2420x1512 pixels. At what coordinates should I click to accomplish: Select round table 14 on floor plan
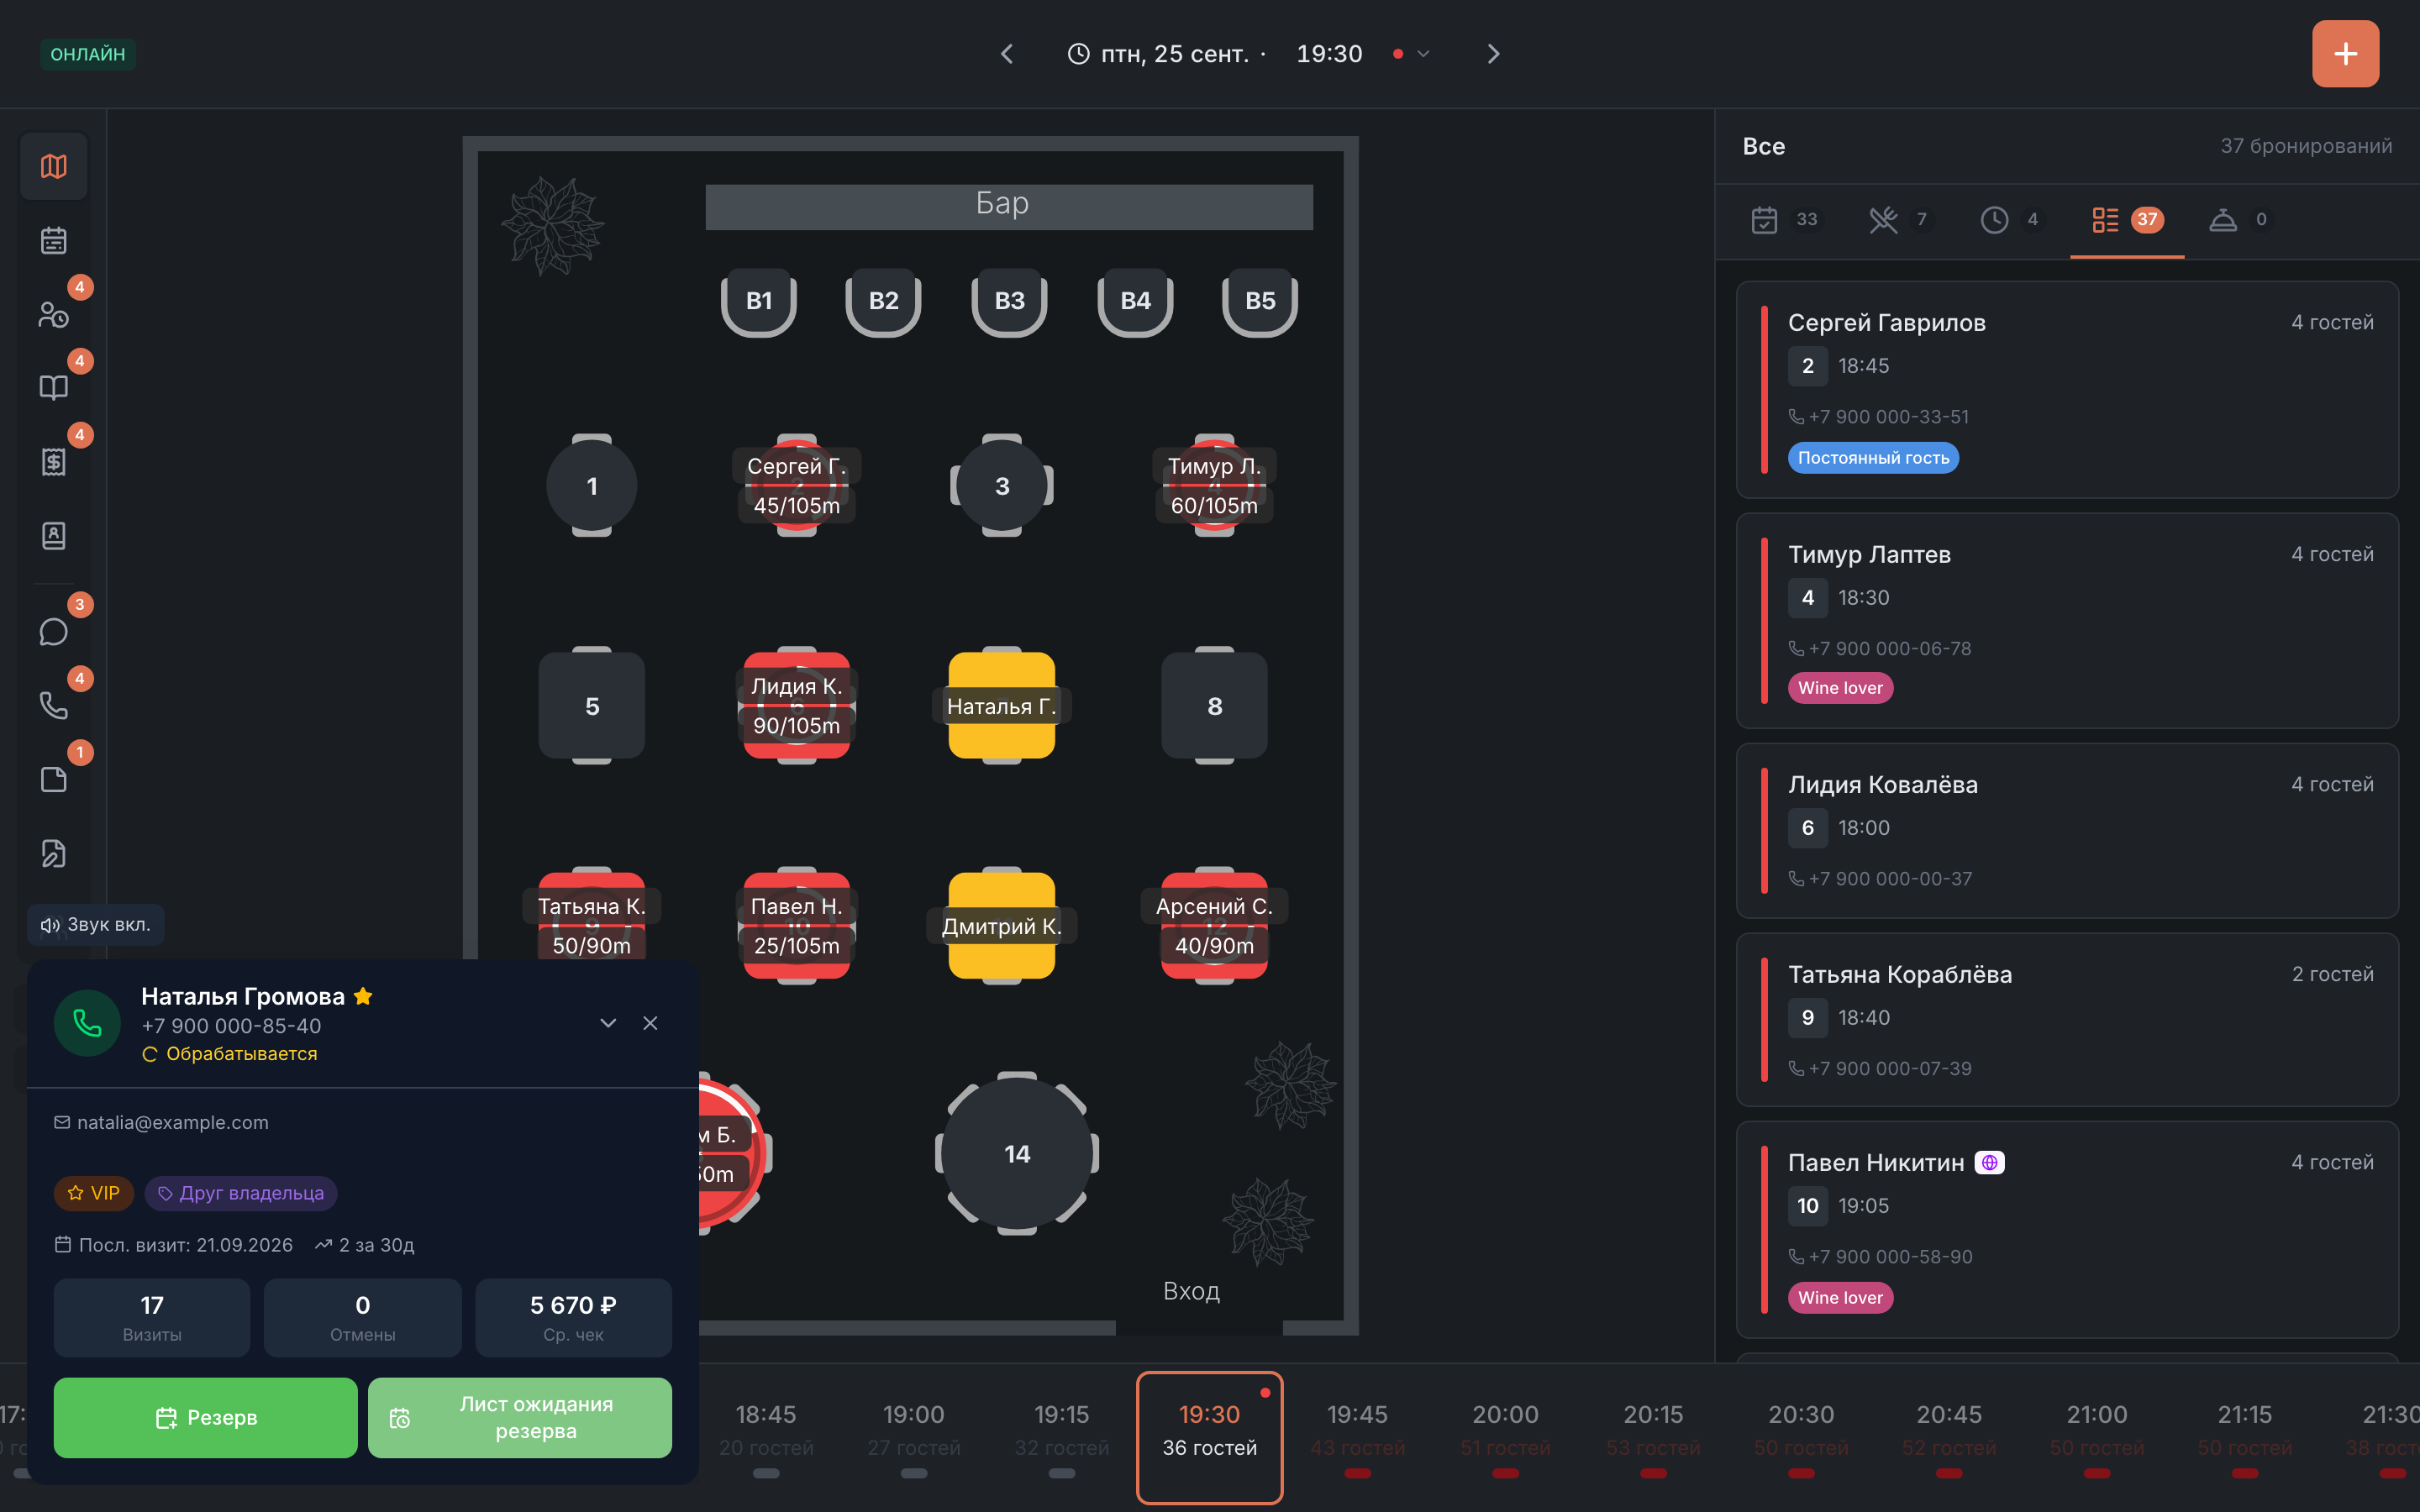coord(1017,1154)
